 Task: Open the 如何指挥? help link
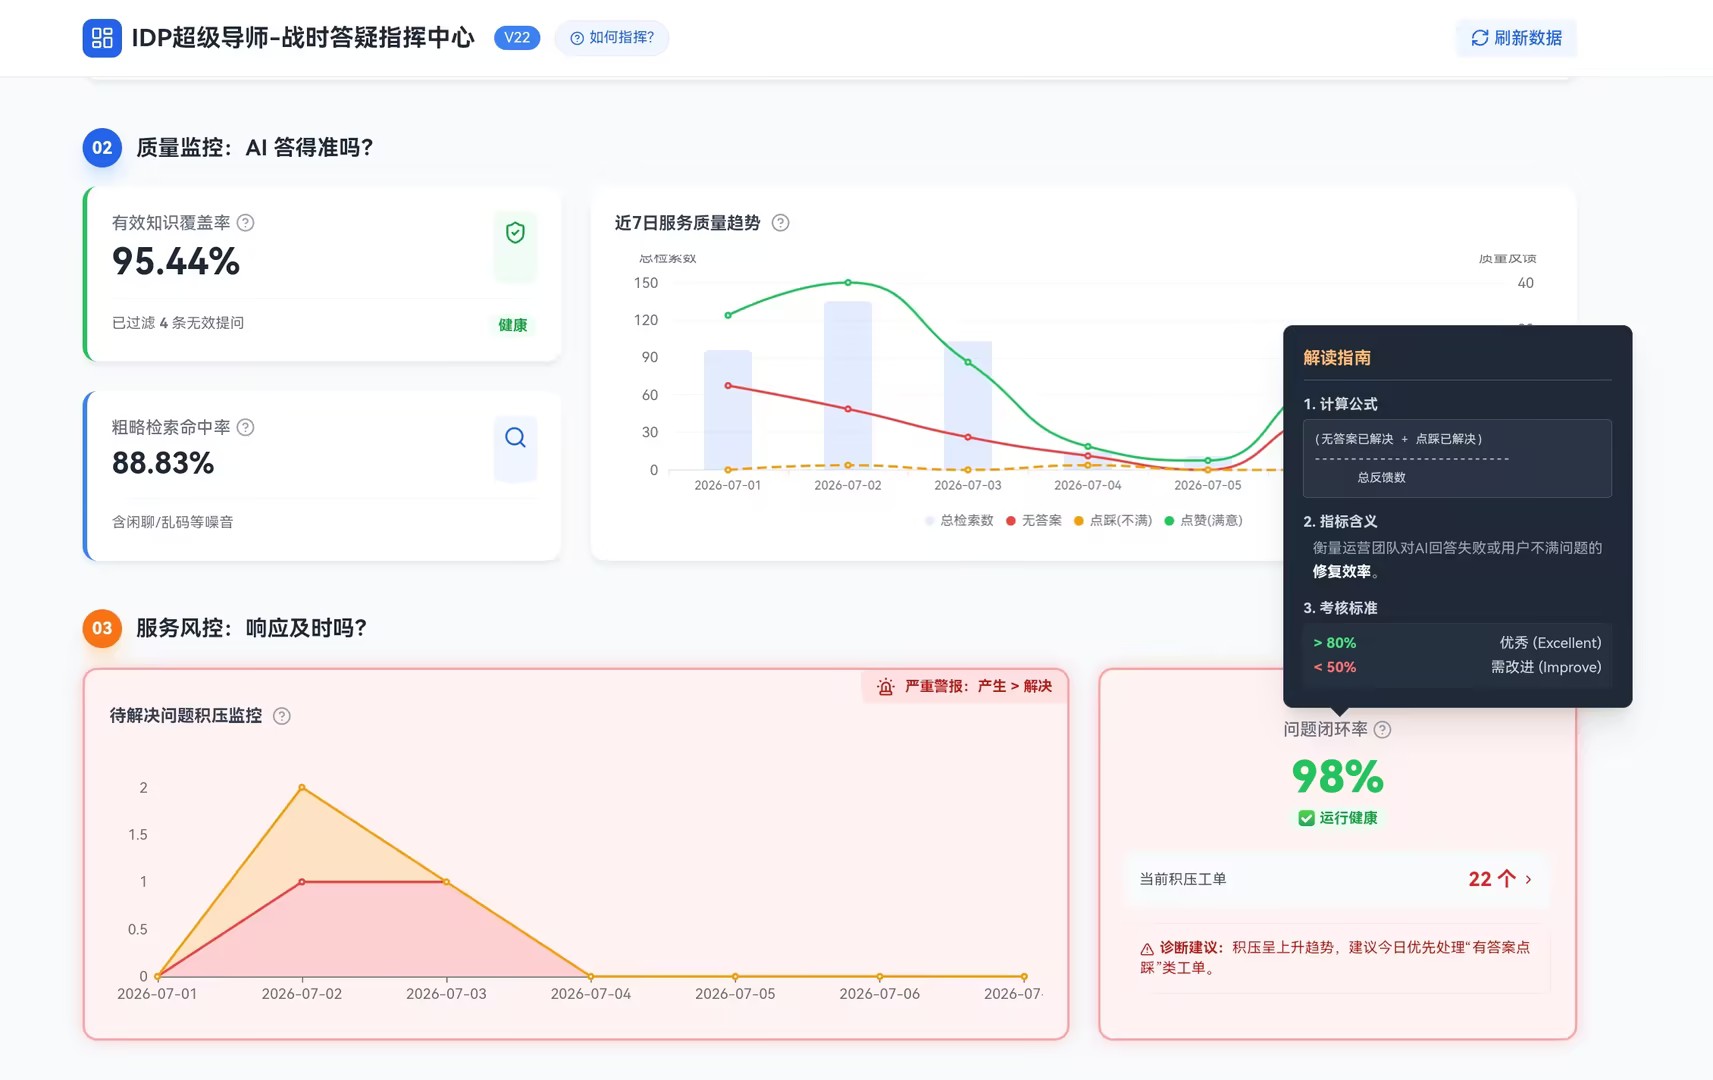tap(612, 38)
